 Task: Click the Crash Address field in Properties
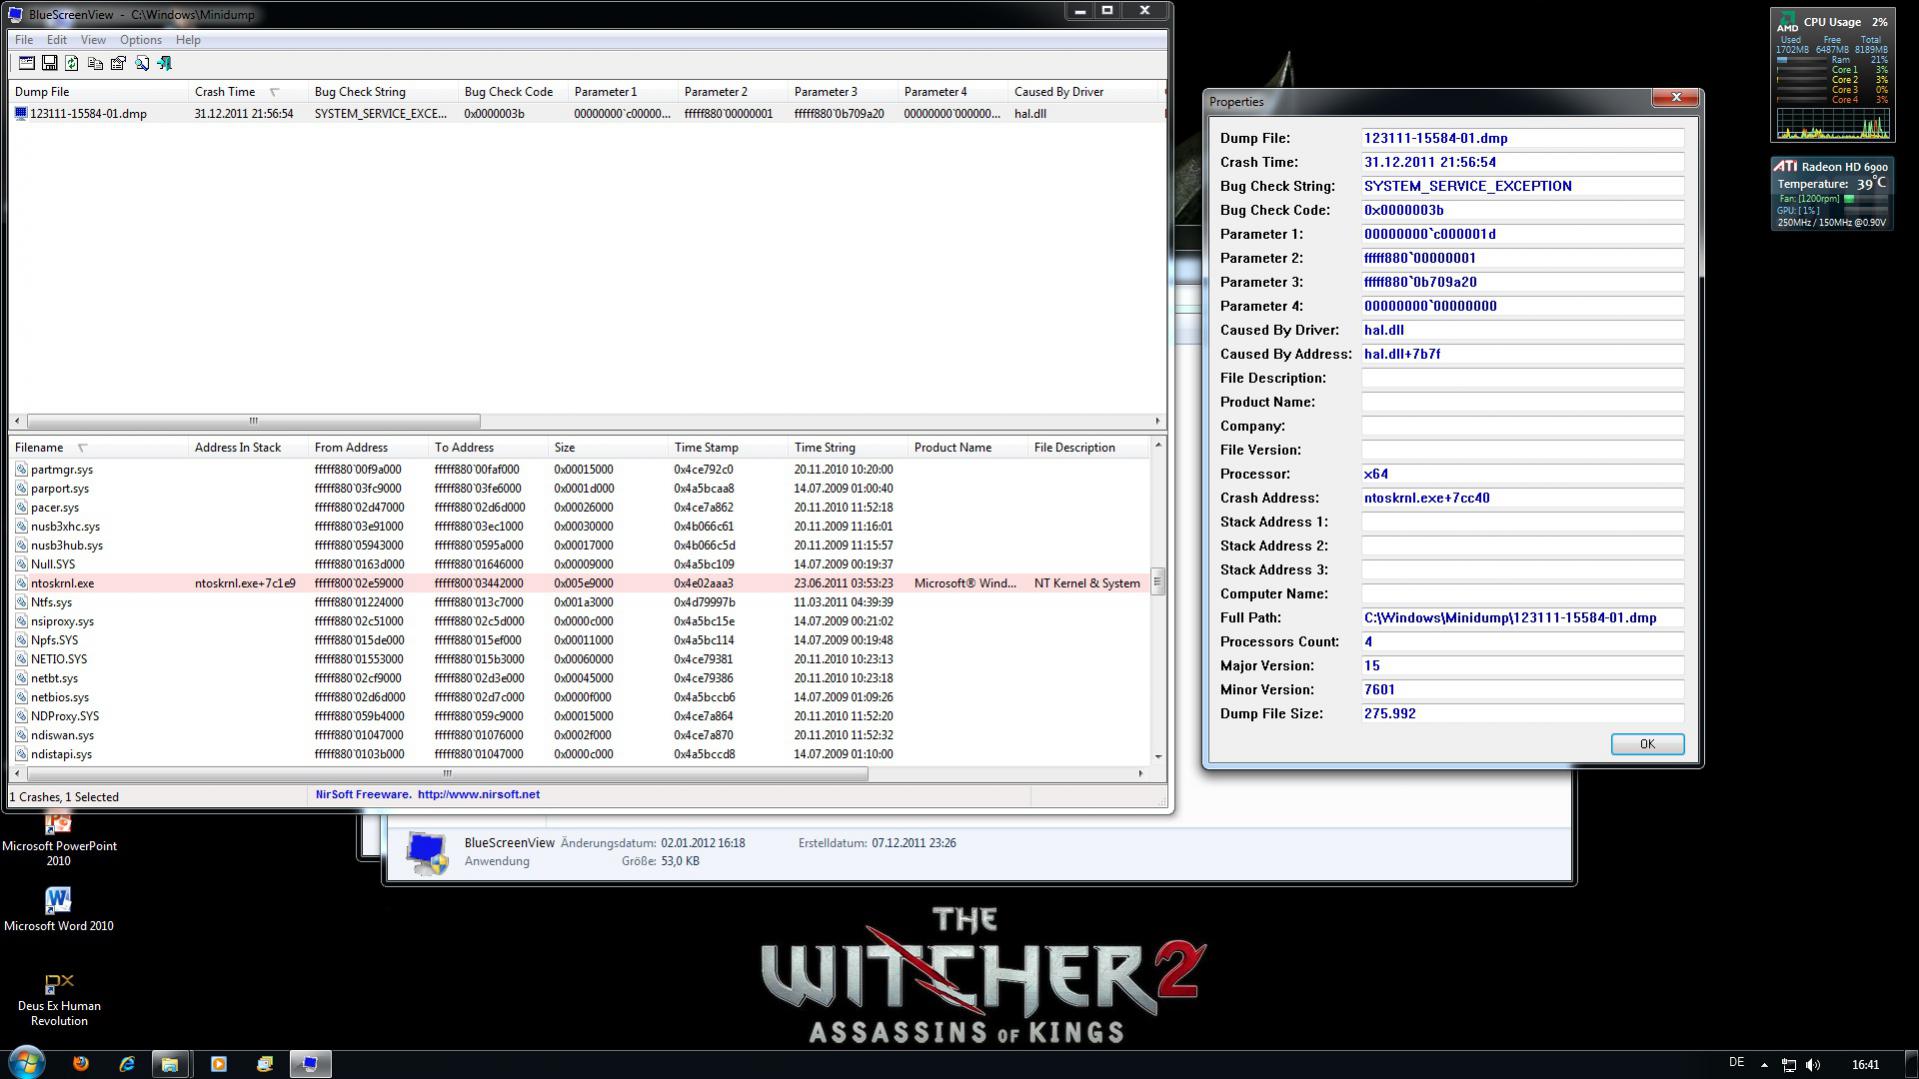pyautogui.click(x=1522, y=499)
